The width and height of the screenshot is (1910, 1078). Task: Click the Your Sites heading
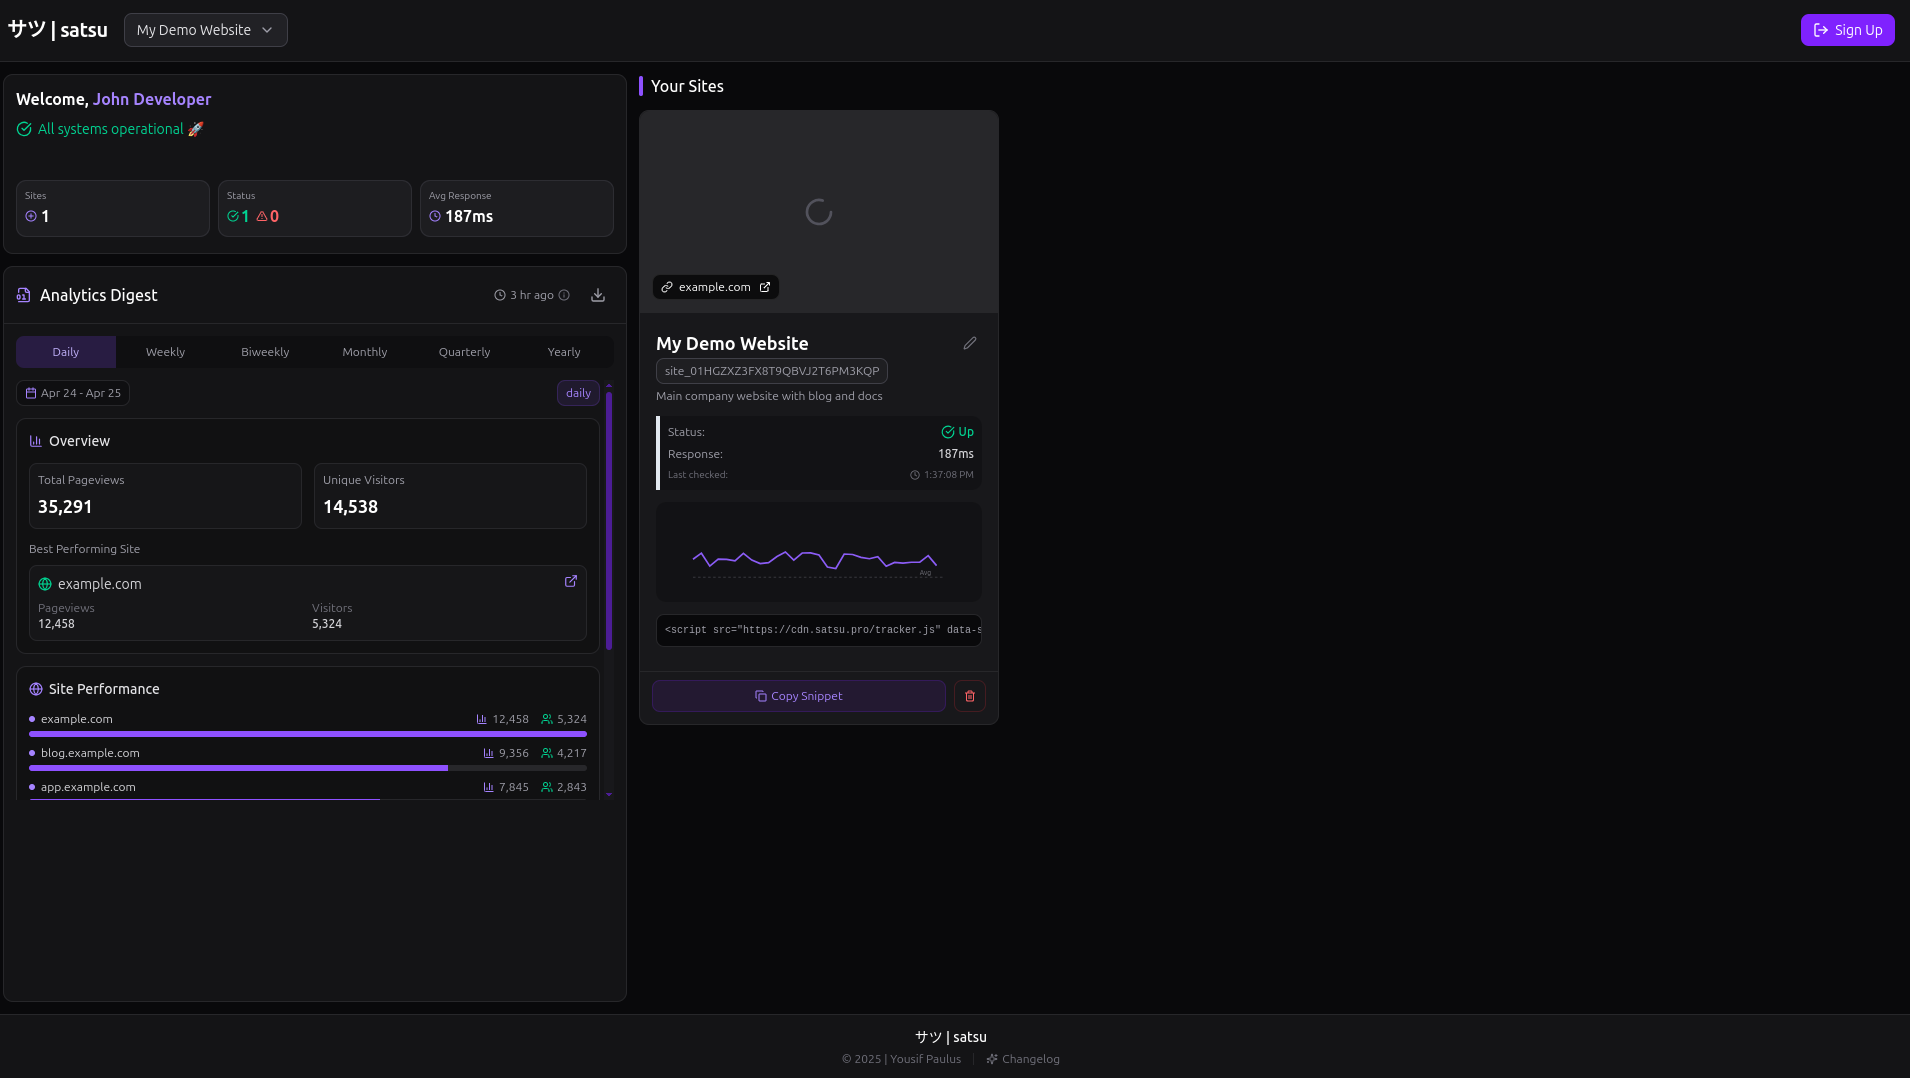[687, 86]
